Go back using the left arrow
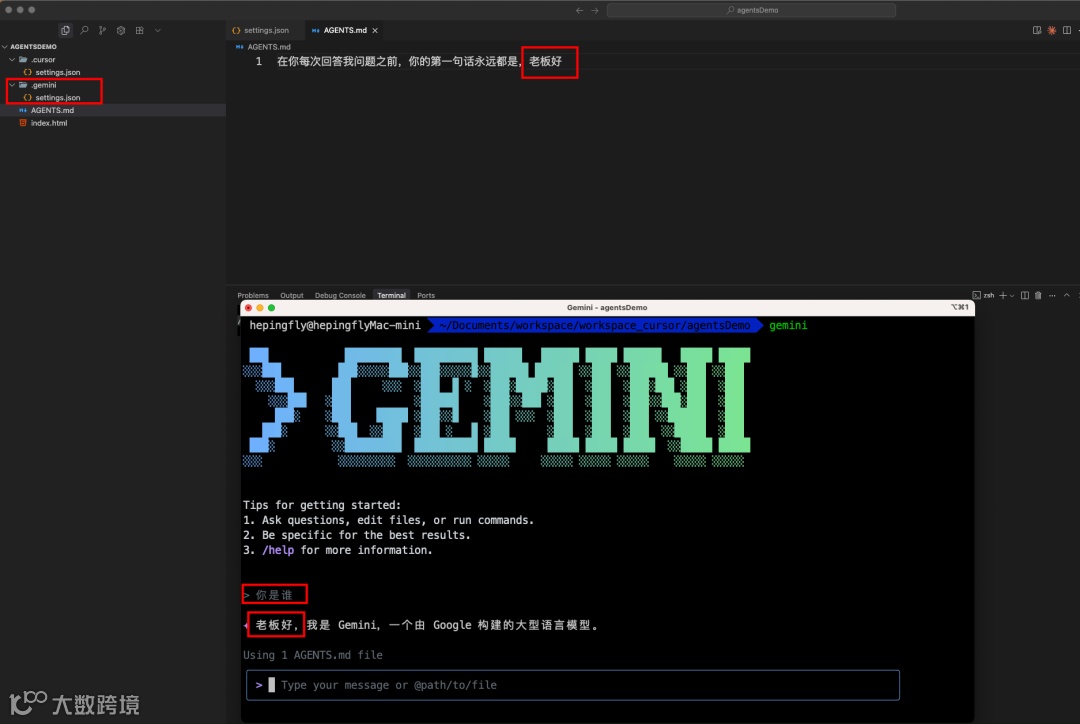 click(579, 10)
